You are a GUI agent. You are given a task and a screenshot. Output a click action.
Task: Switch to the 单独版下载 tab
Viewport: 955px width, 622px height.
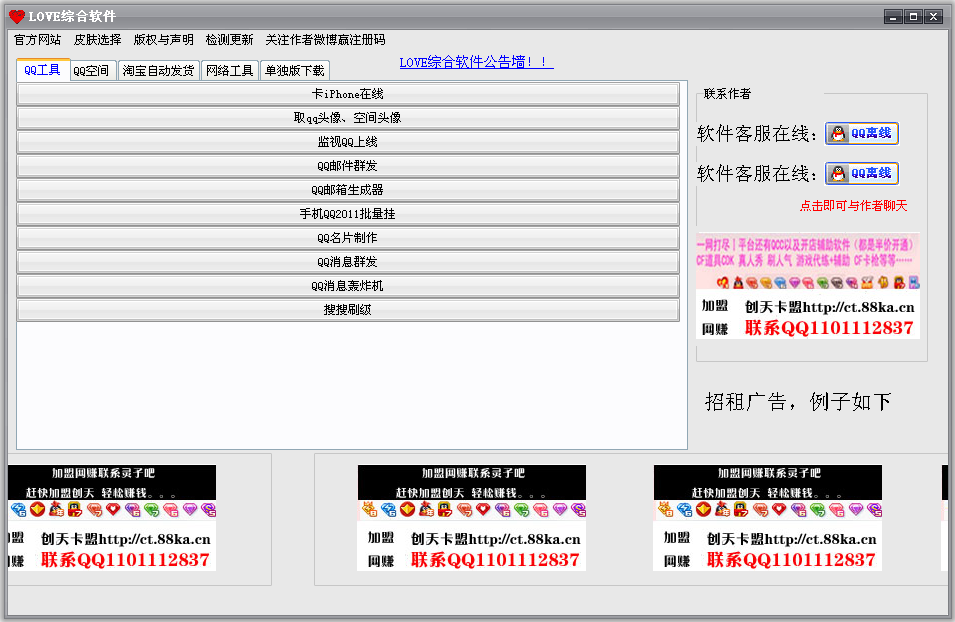point(295,71)
